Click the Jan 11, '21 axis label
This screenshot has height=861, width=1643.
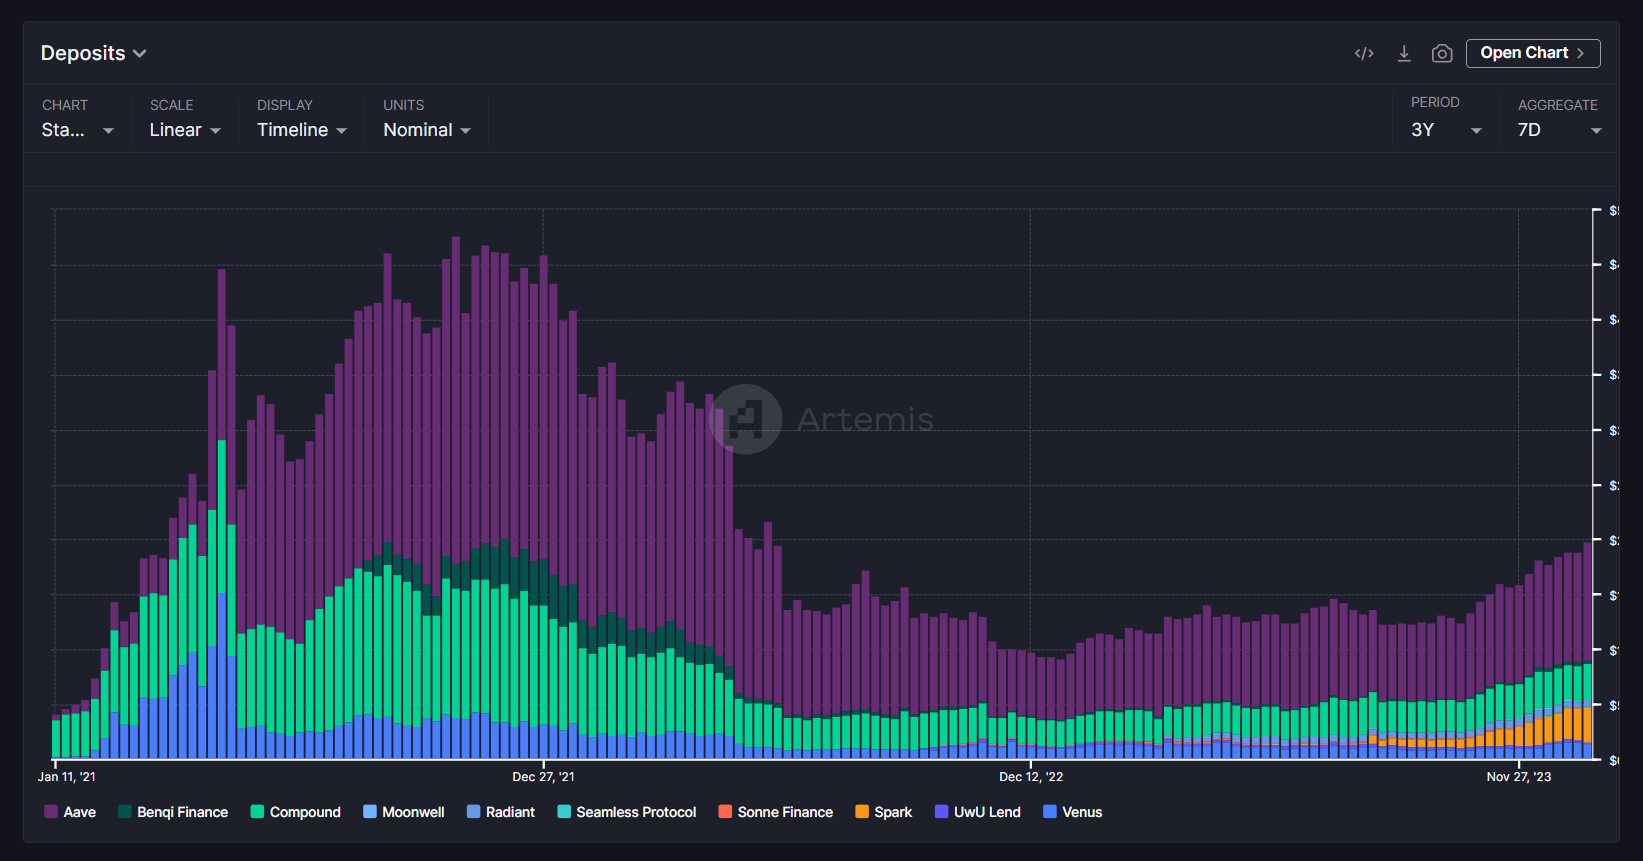pos(67,777)
